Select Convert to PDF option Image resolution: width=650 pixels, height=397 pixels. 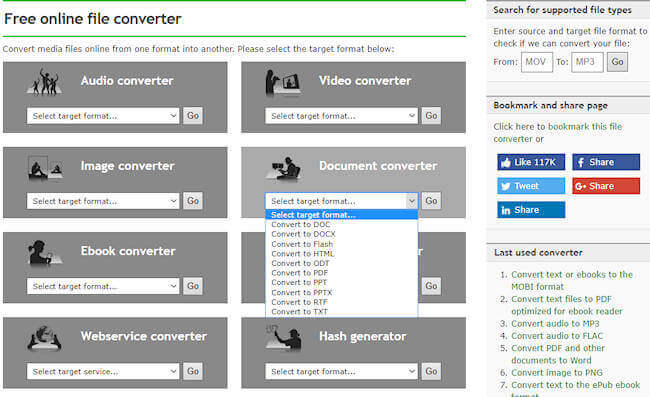(x=341, y=273)
